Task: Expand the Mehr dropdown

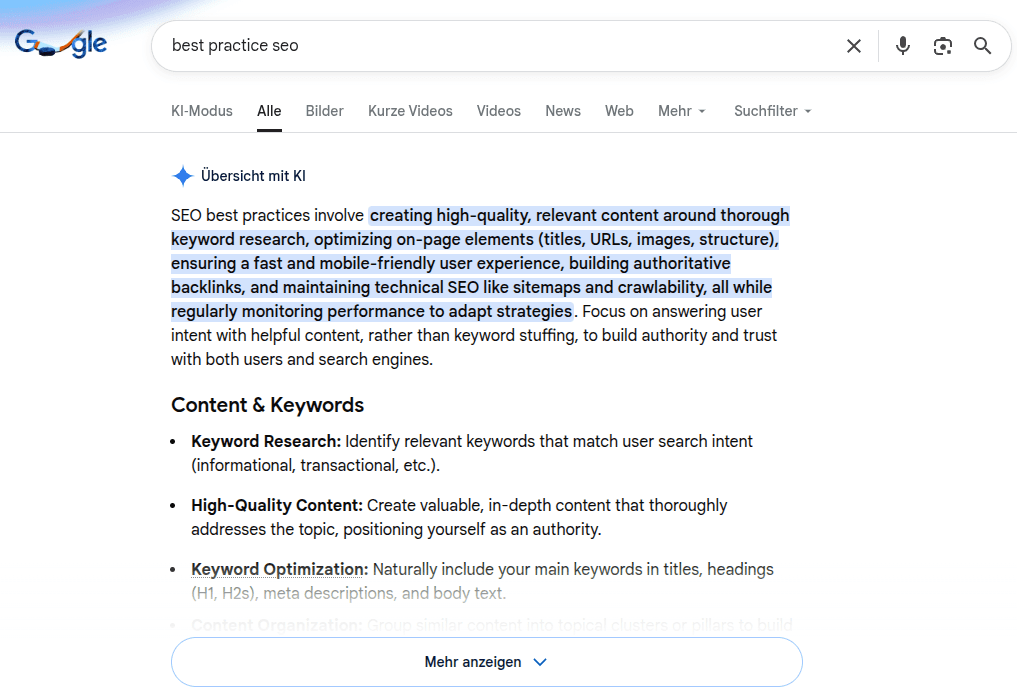Action: click(x=681, y=111)
